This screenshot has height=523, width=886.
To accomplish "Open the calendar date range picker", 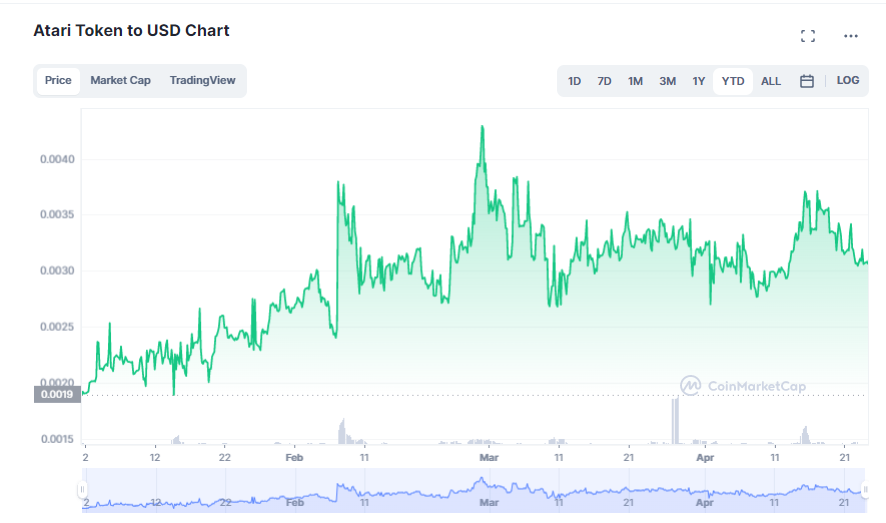I will click(807, 81).
